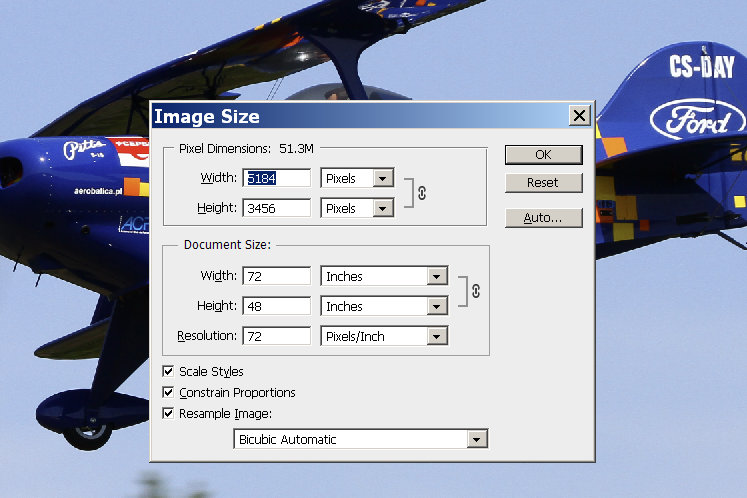
Task: Select the Document Size Height field
Action: coord(277,306)
